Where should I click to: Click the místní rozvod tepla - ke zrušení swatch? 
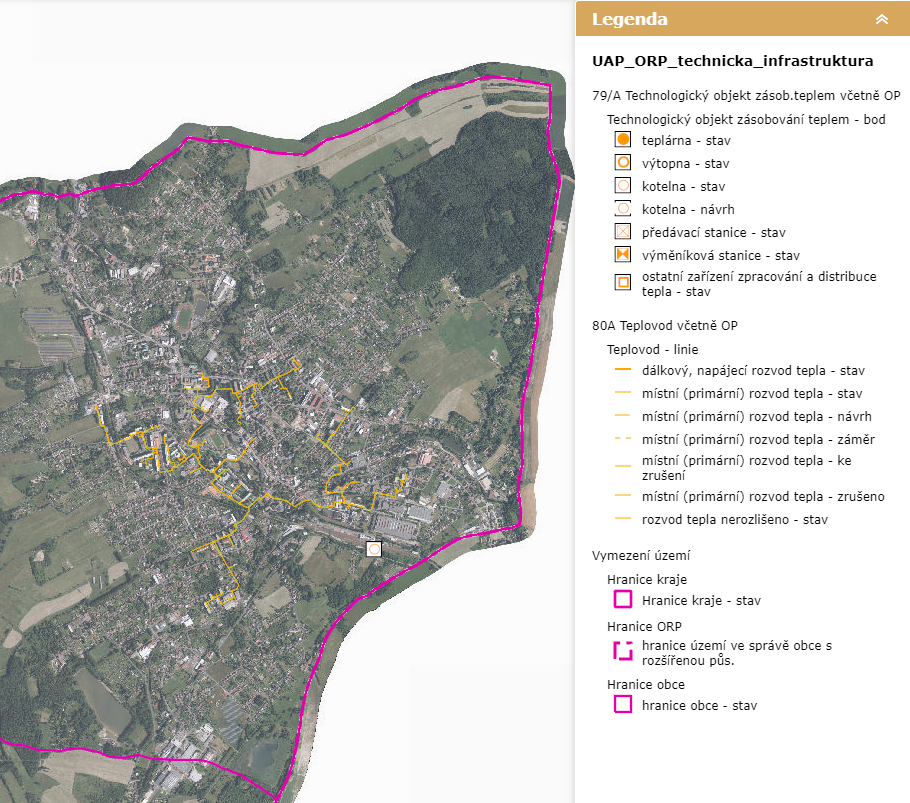click(x=623, y=466)
